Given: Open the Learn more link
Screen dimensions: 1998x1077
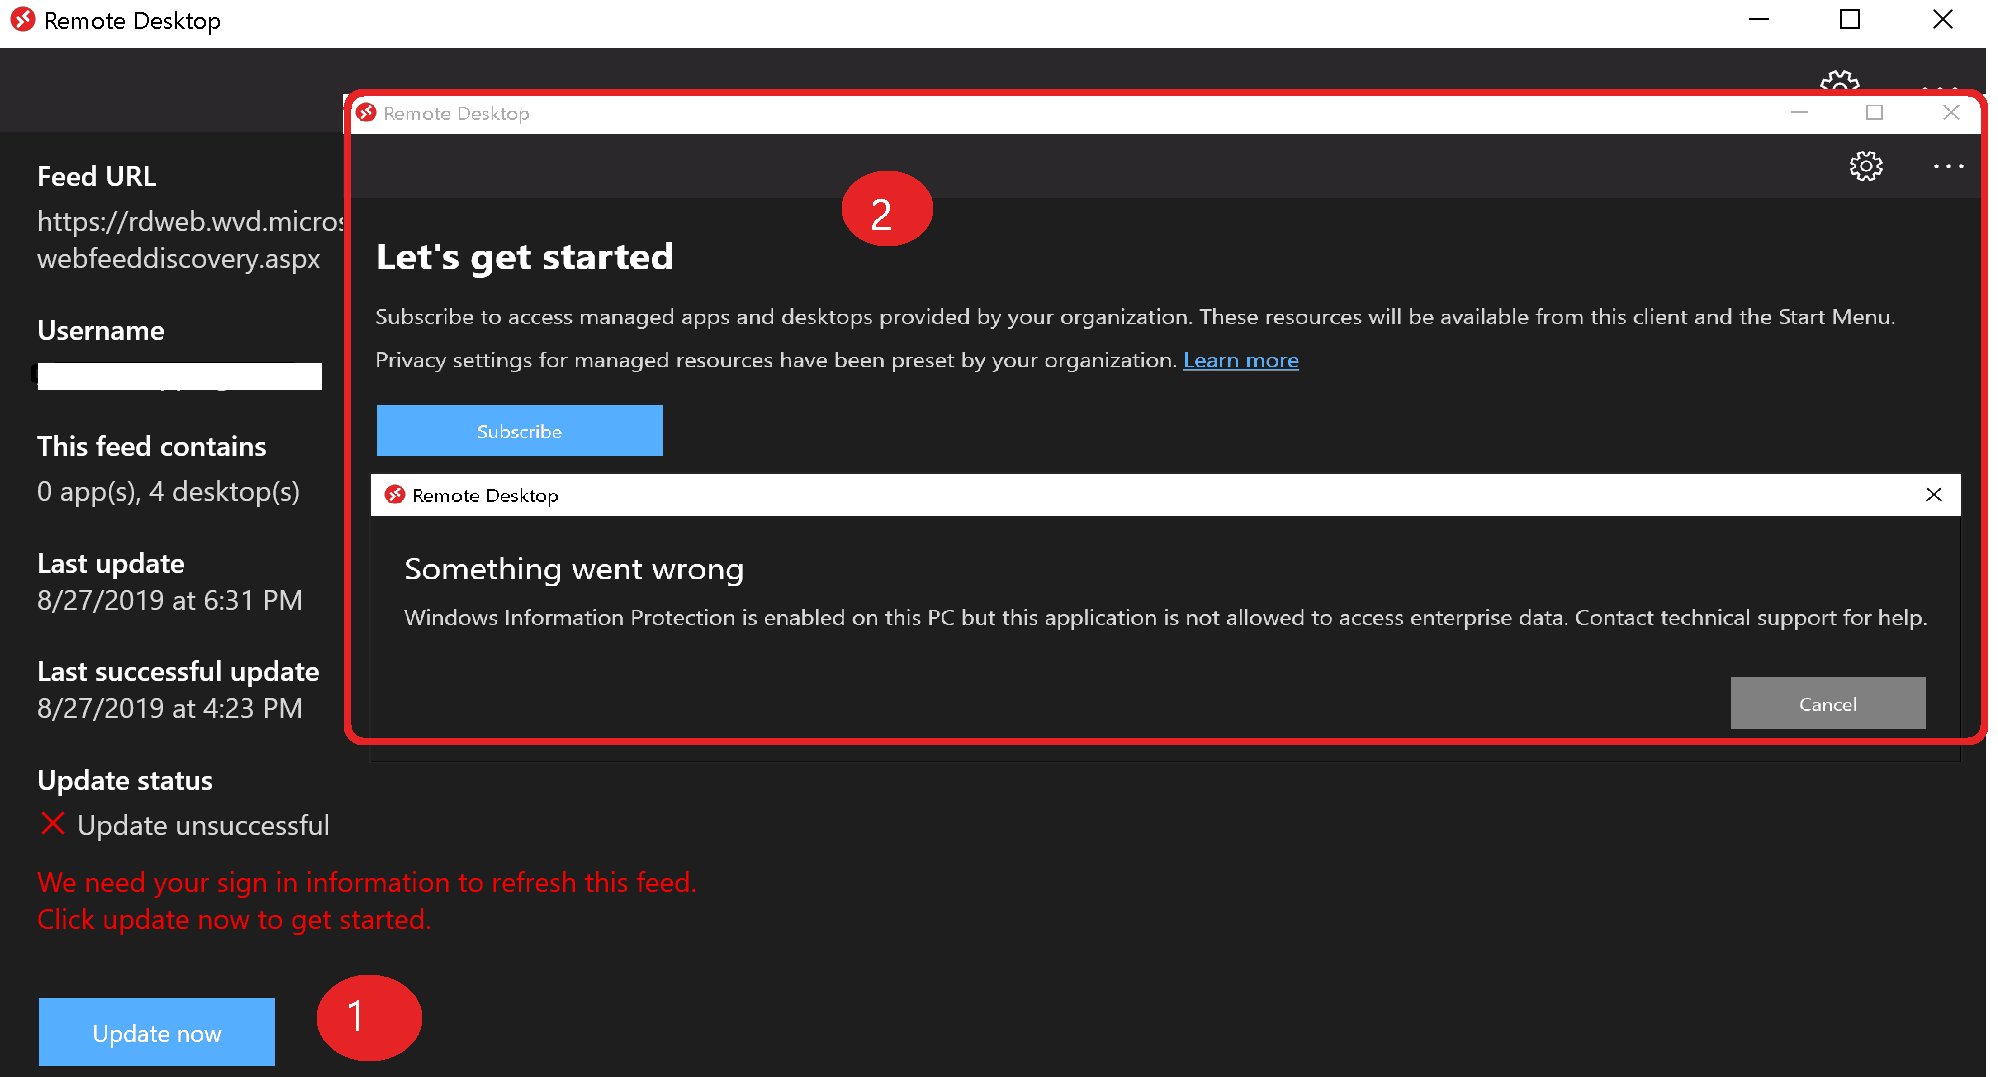Looking at the screenshot, I should click(x=1241, y=360).
